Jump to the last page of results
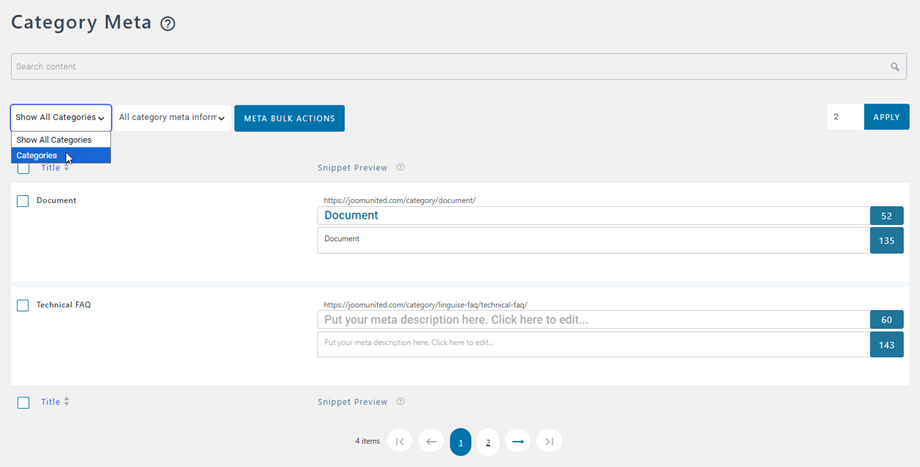This screenshot has height=467, width=920. click(x=549, y=441)
